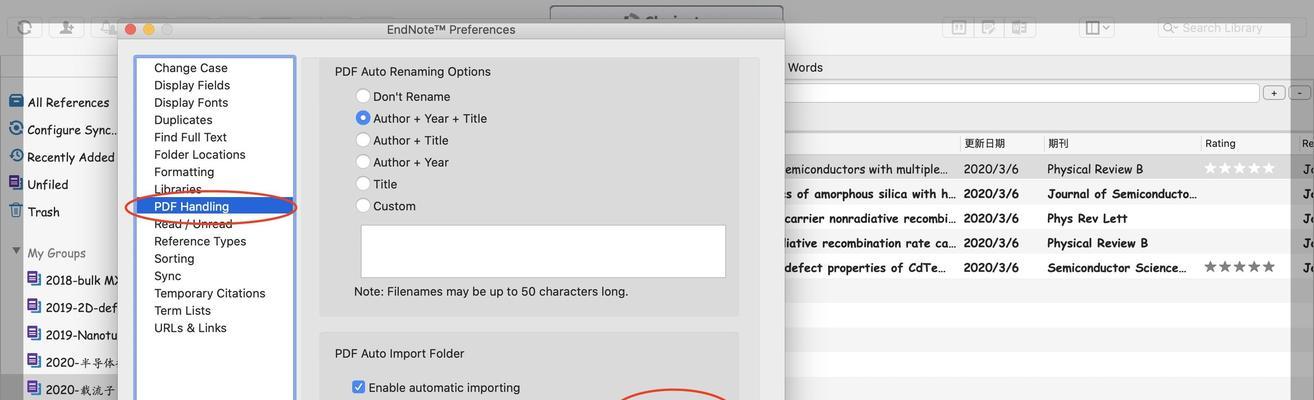The width and height of the screenshot is (1314, 400).
Task: Select the Custom renaming option
Action: point(363,206)
